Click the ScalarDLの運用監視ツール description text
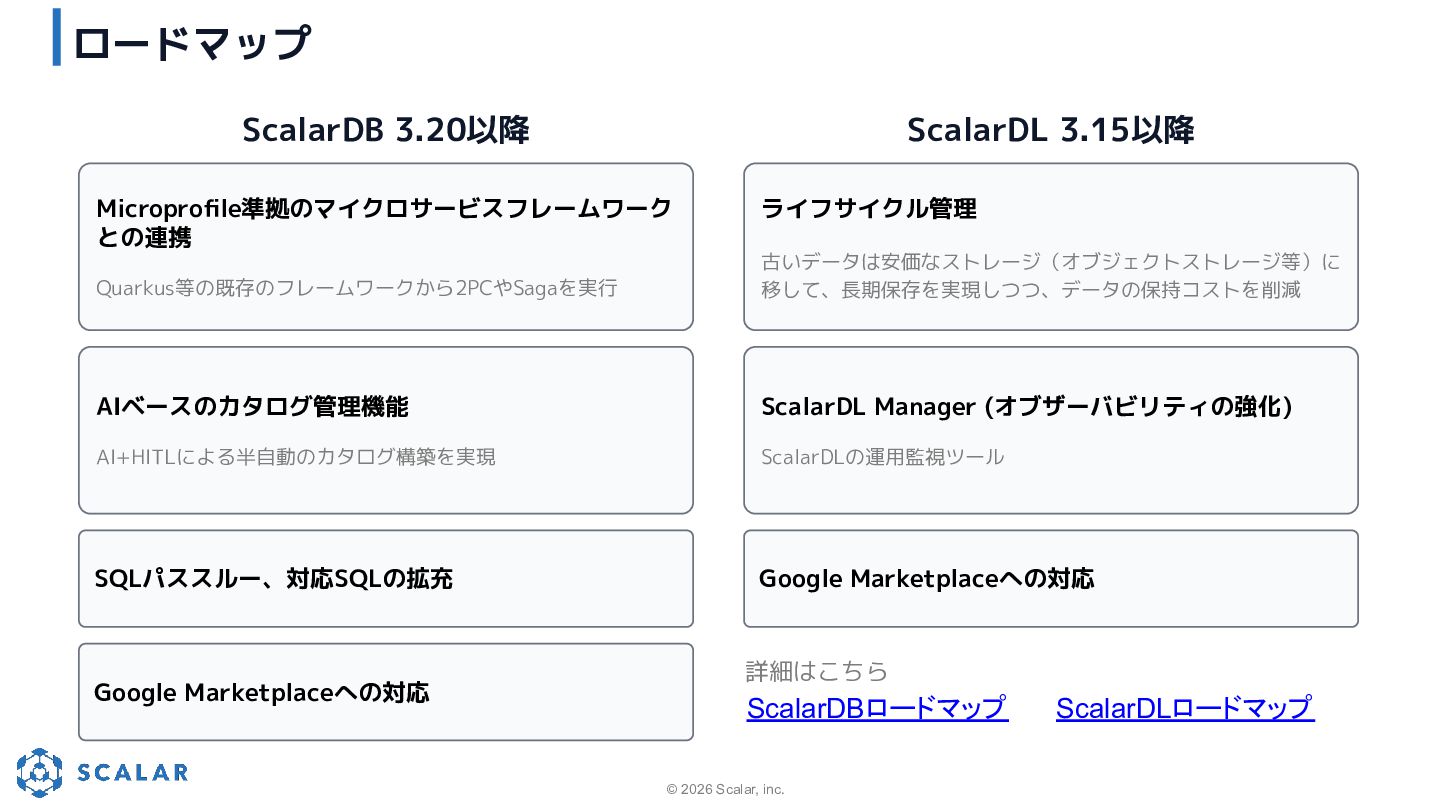 pos(882,457)
